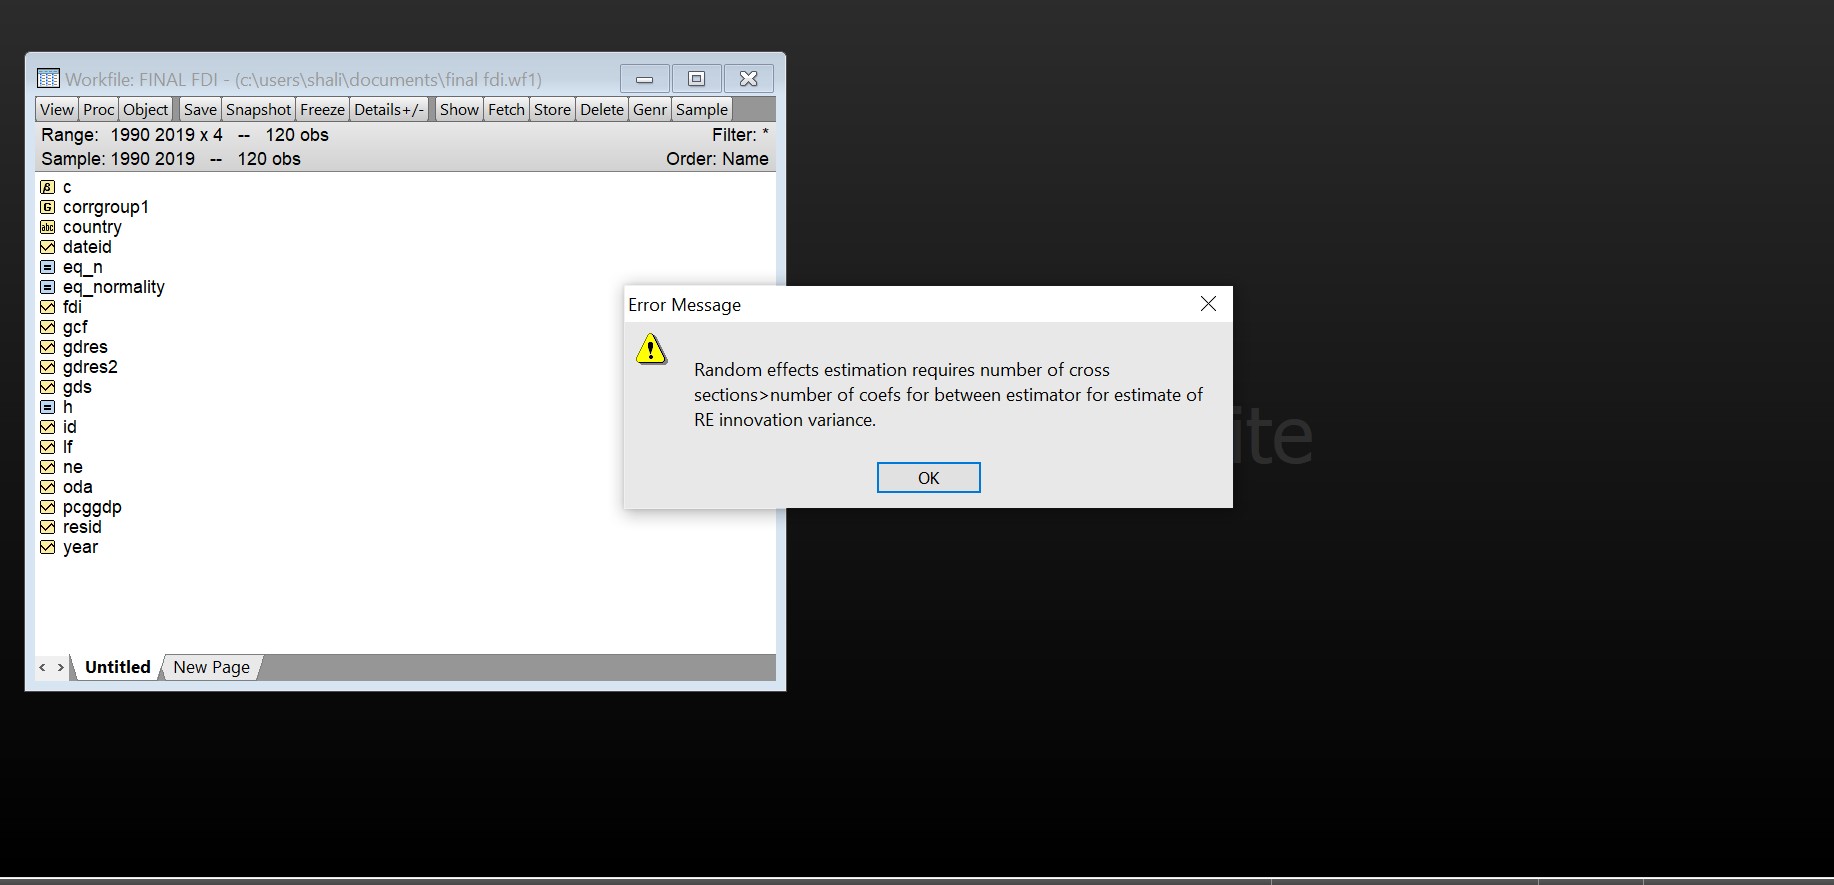The height and width of the screenshot is (885, 1834).
Task: Select the fdi series icon
Action: (x=47, y=307)
